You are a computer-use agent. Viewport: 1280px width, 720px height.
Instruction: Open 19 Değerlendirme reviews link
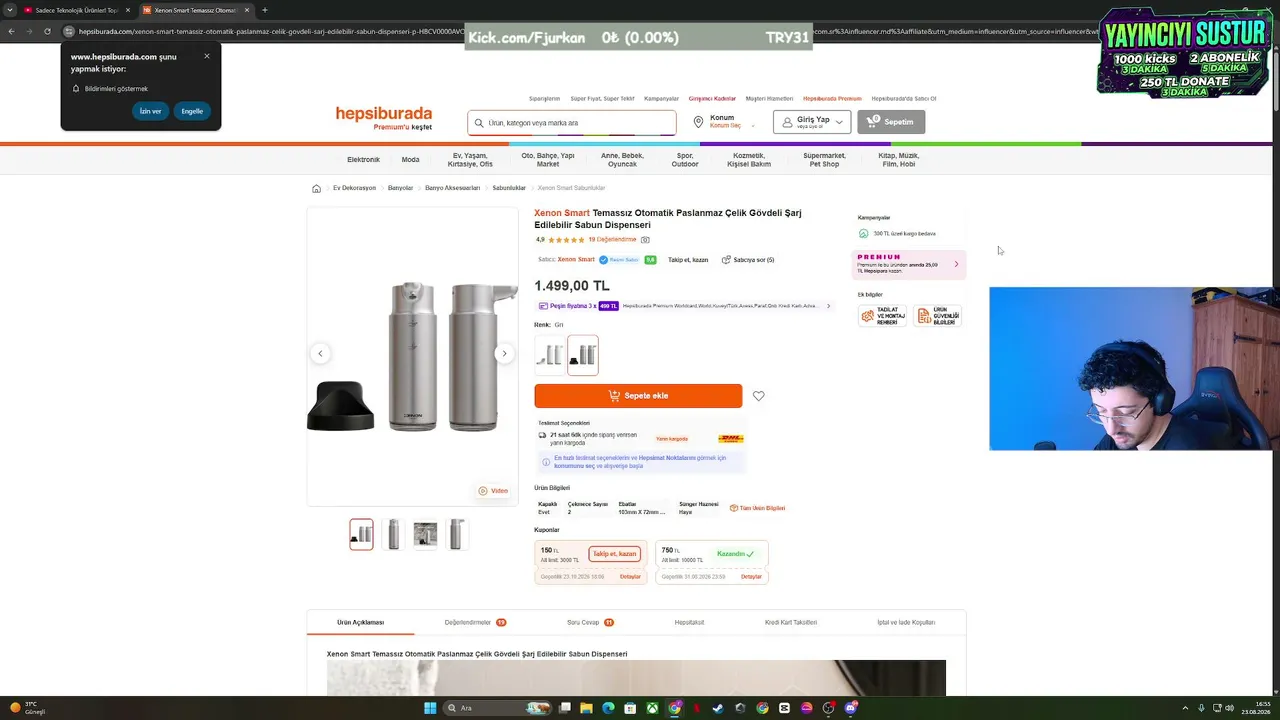[612, 240]
